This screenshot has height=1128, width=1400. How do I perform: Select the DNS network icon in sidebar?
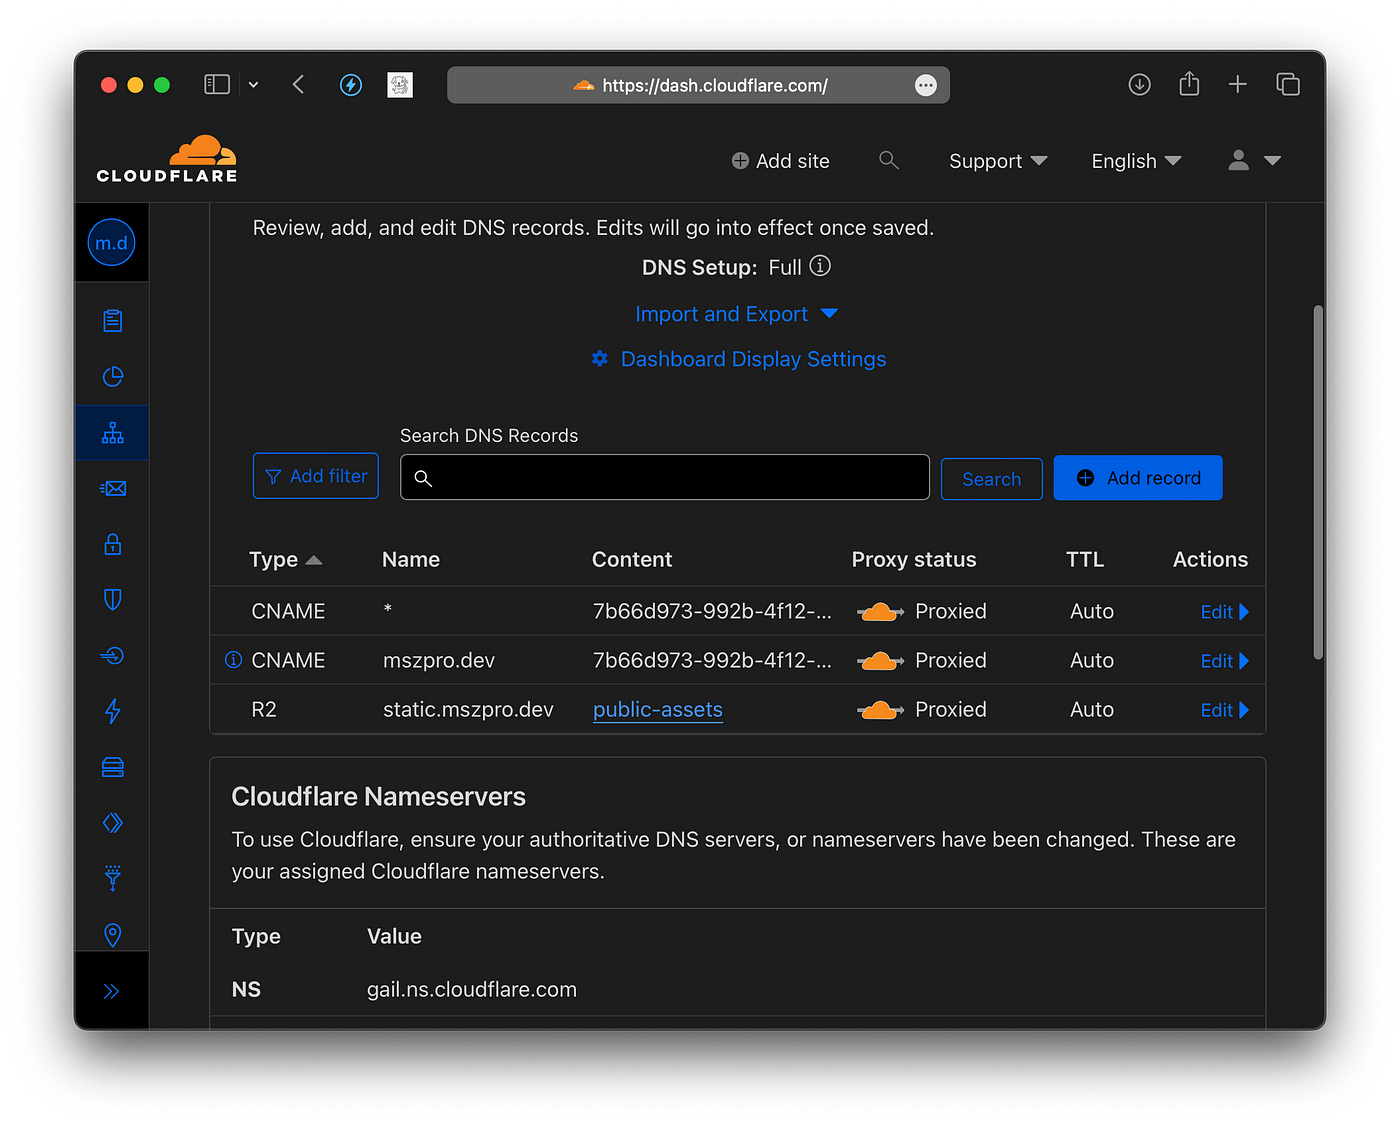[112, 433]
